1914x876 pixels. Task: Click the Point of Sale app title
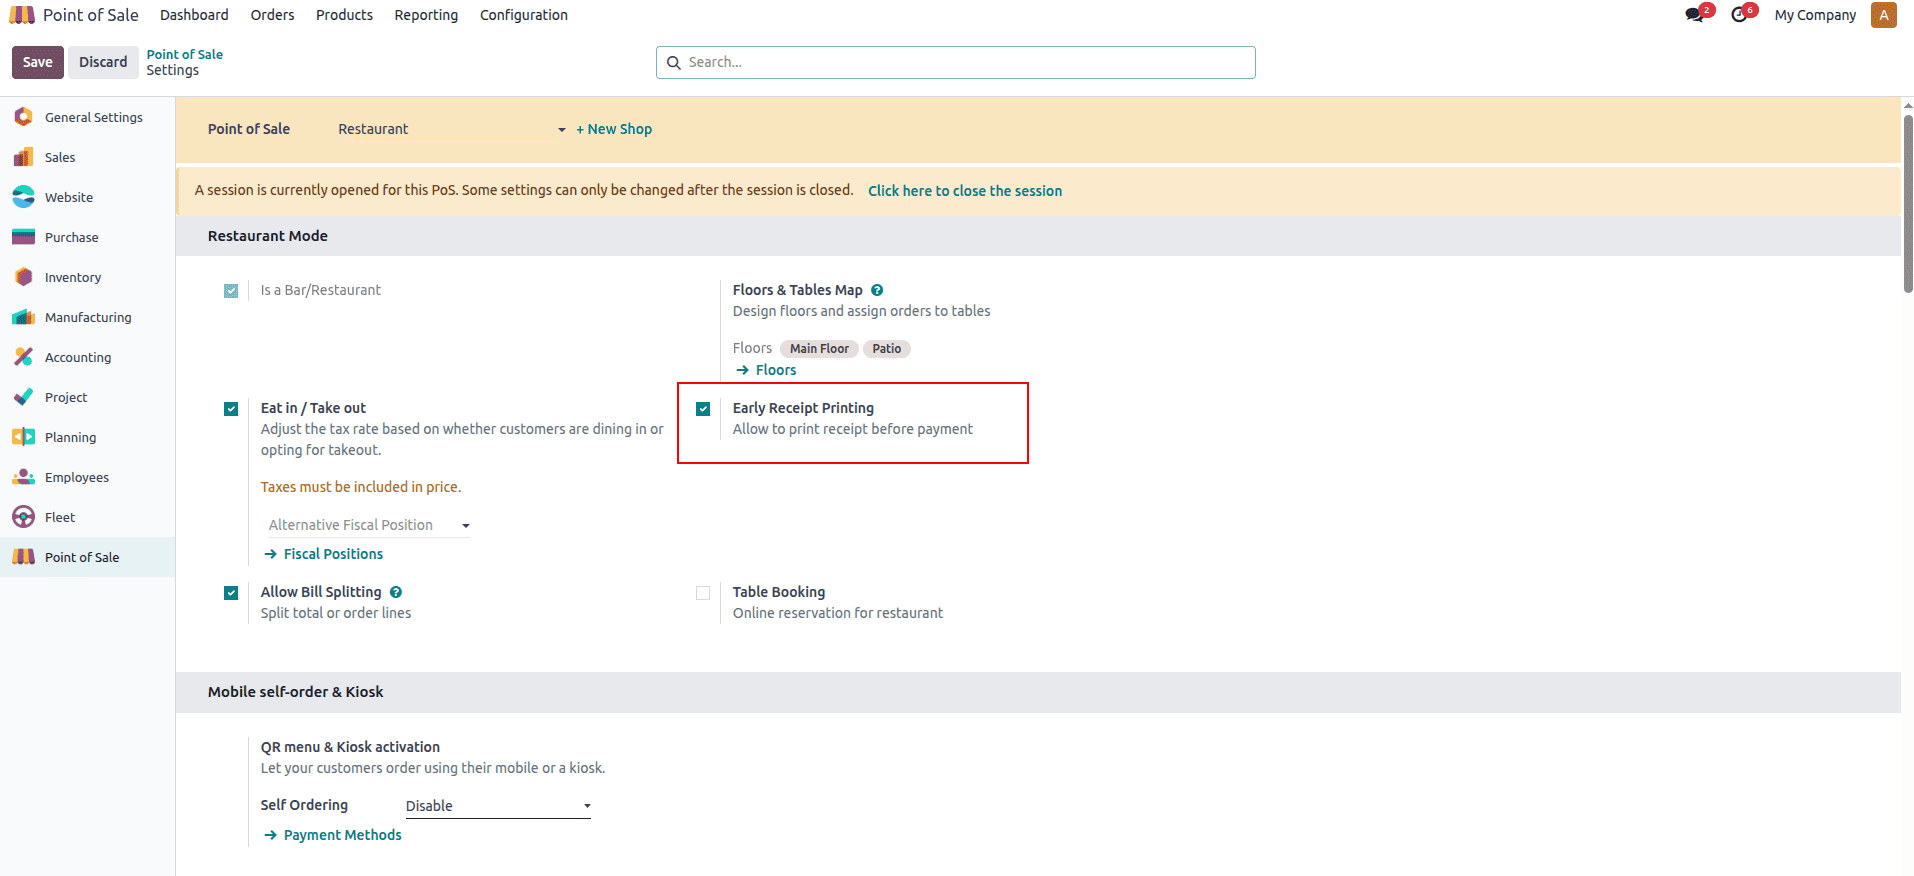point(91,15)
